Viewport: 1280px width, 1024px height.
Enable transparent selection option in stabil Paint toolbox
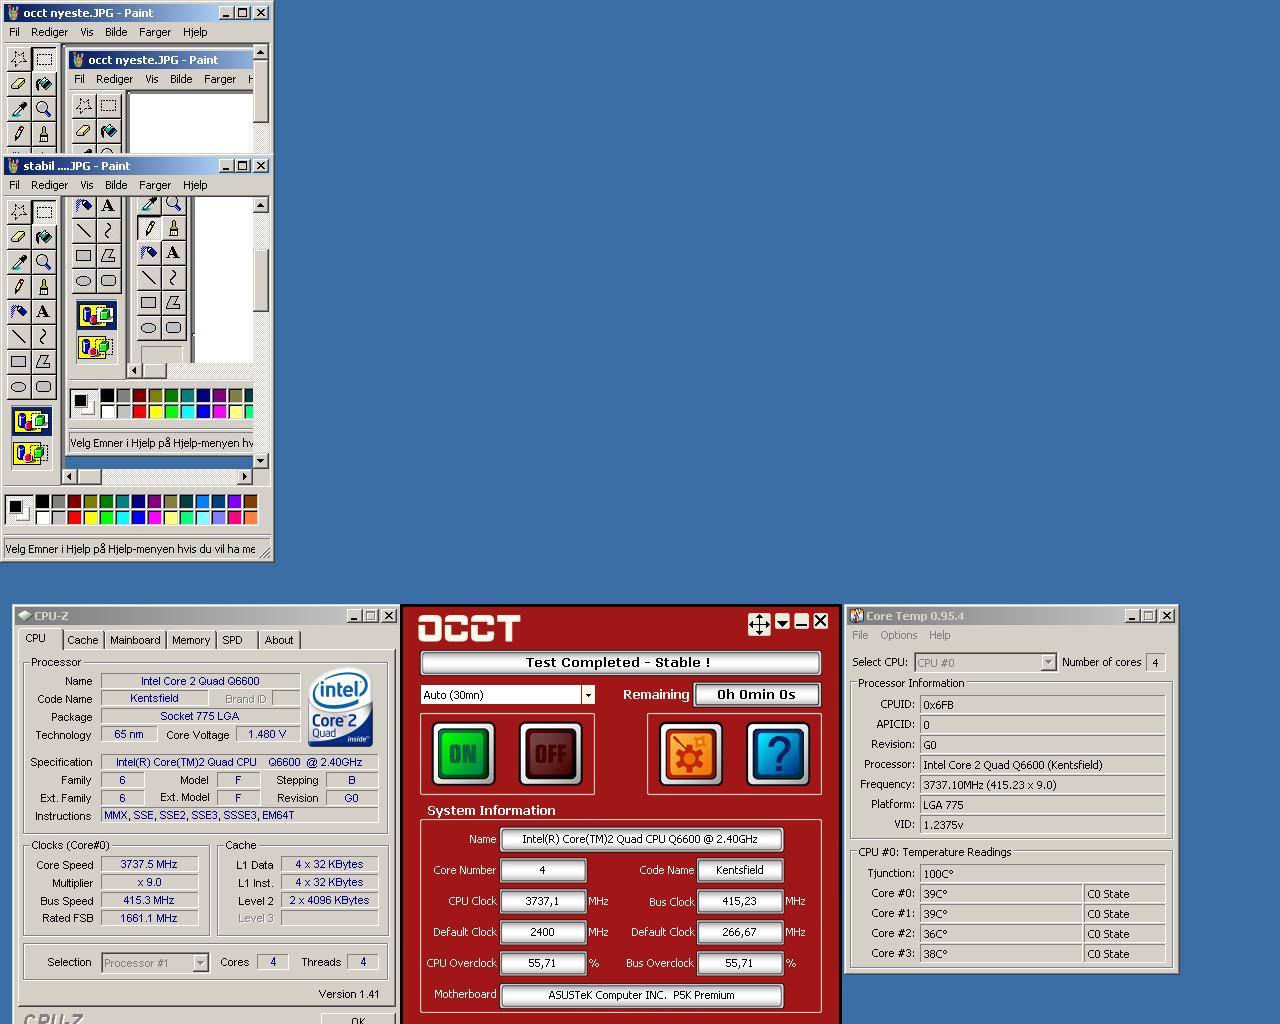pos(31,453)
